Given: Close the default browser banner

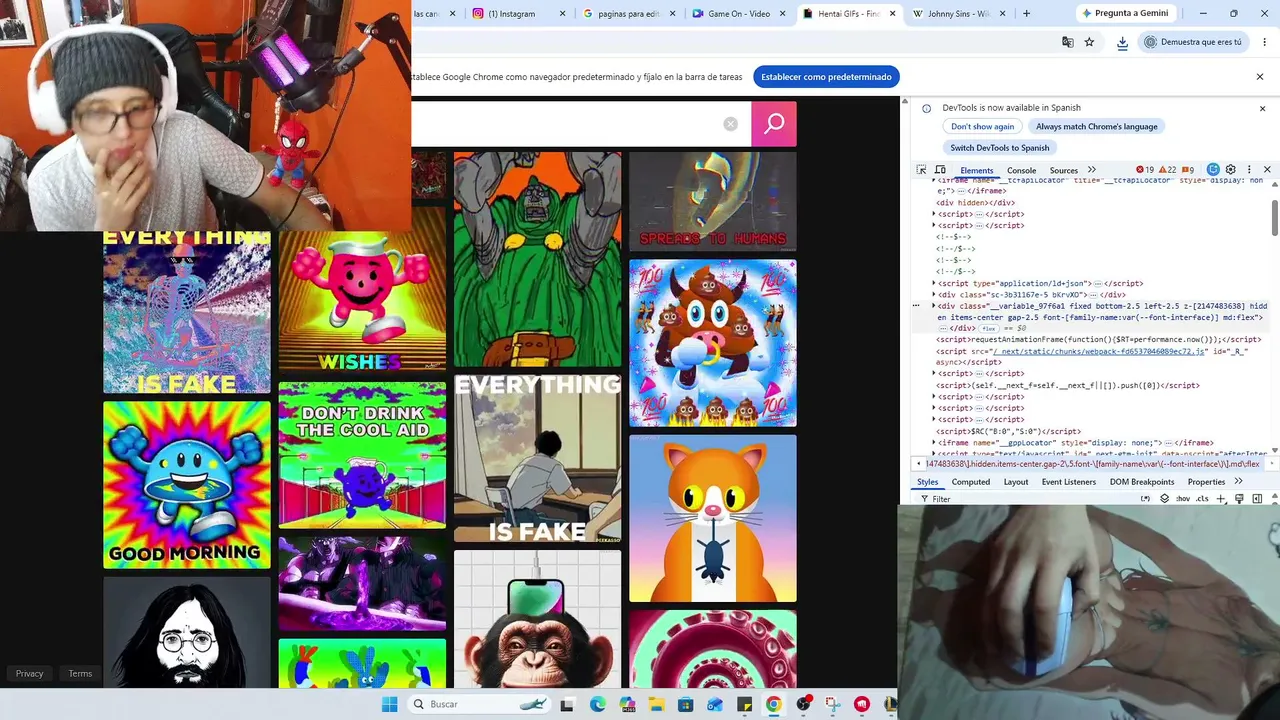Looking at the screenshot, I should pos(1260,77).
